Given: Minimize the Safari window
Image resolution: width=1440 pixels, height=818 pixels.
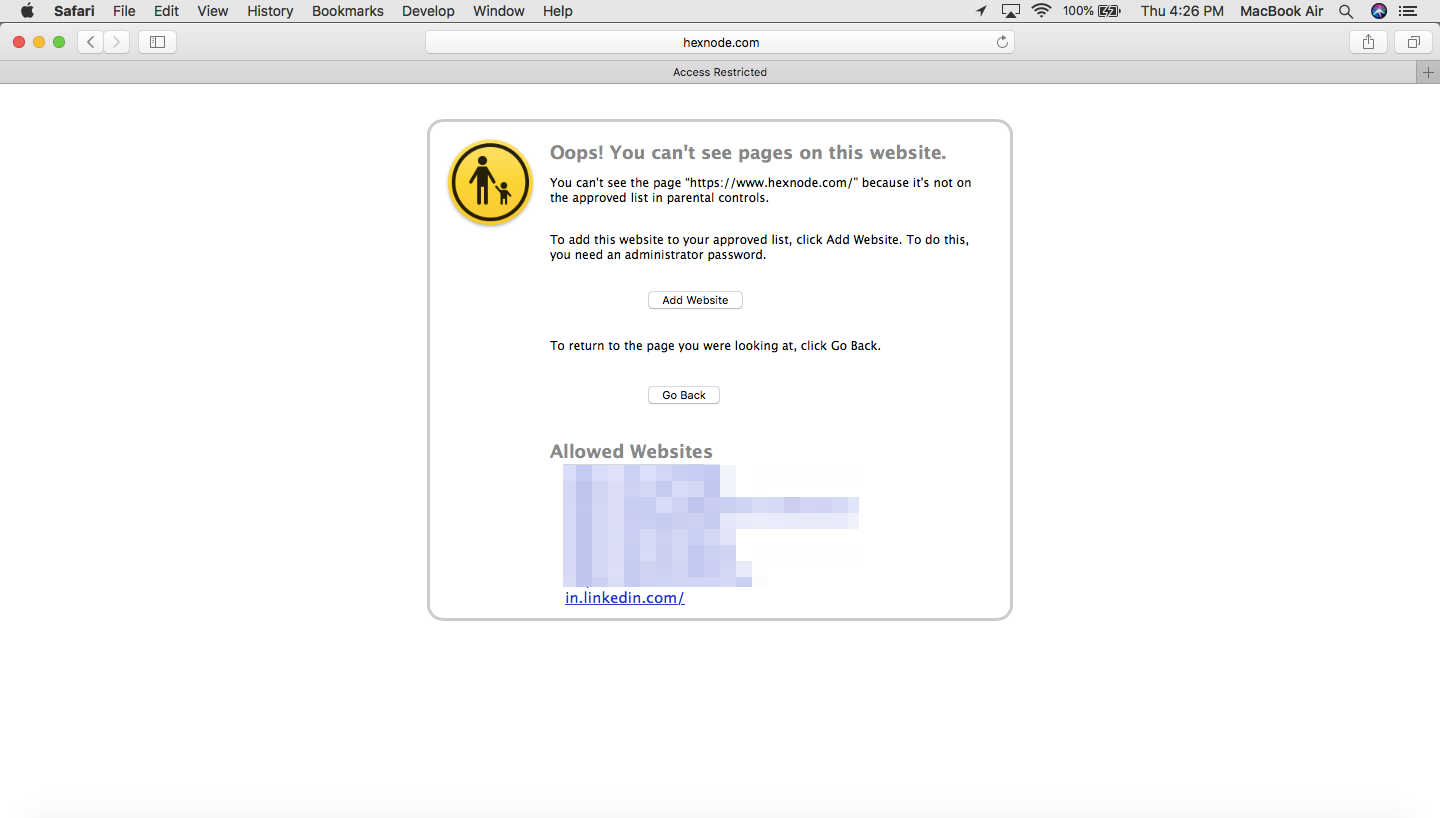Looking at the screenshot, I should (39, 42).
